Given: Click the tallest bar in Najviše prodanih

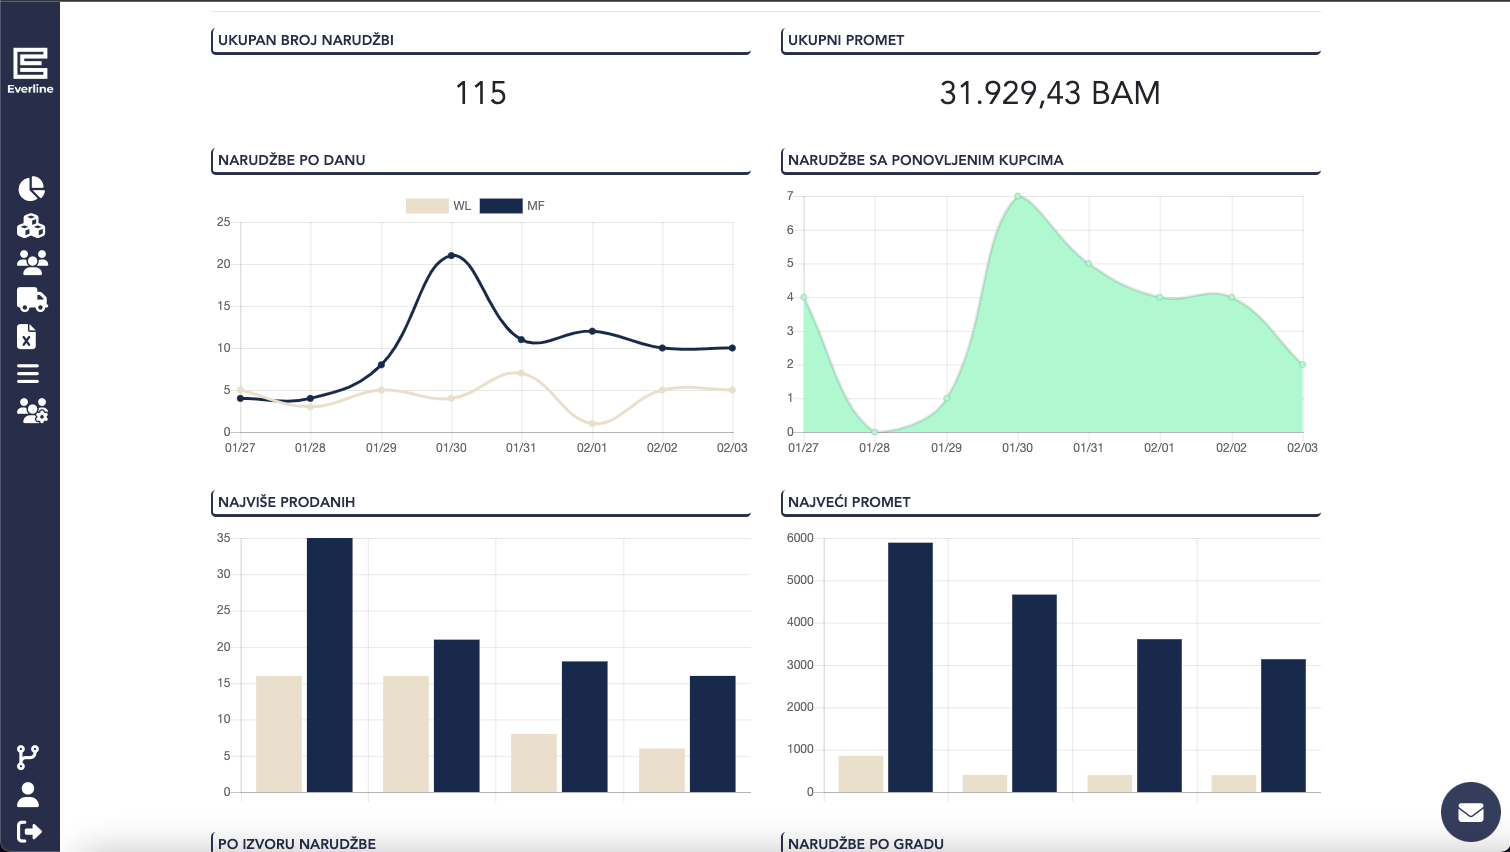Looking at the screenshot, I should point(330,665).
